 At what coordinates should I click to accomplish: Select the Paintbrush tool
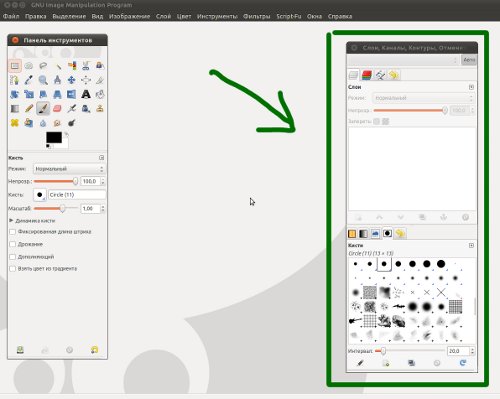coord(43,109)
